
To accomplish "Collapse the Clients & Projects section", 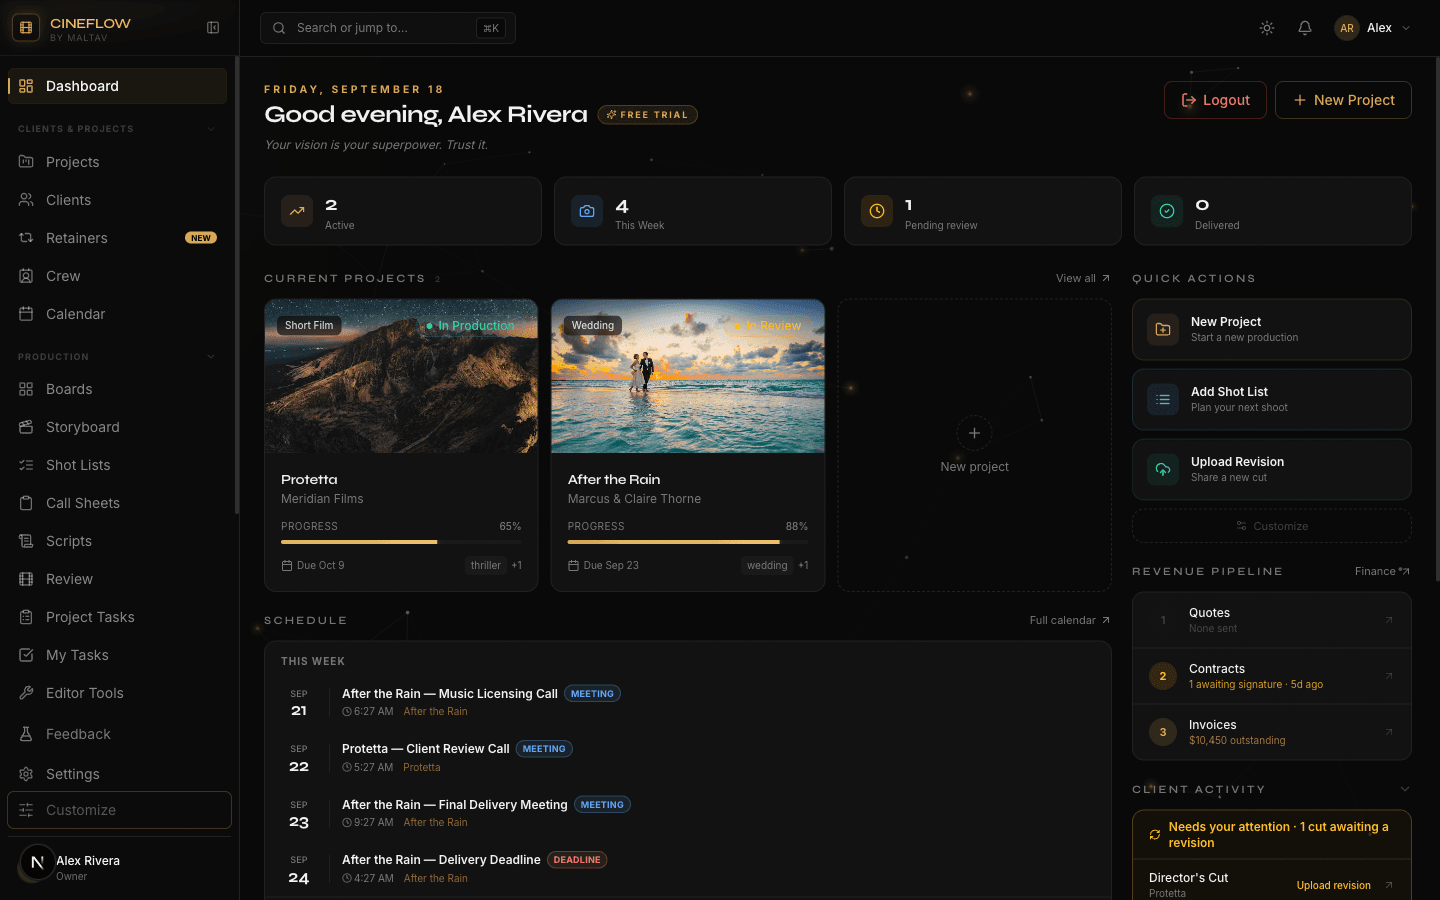I will coord(211,129).
